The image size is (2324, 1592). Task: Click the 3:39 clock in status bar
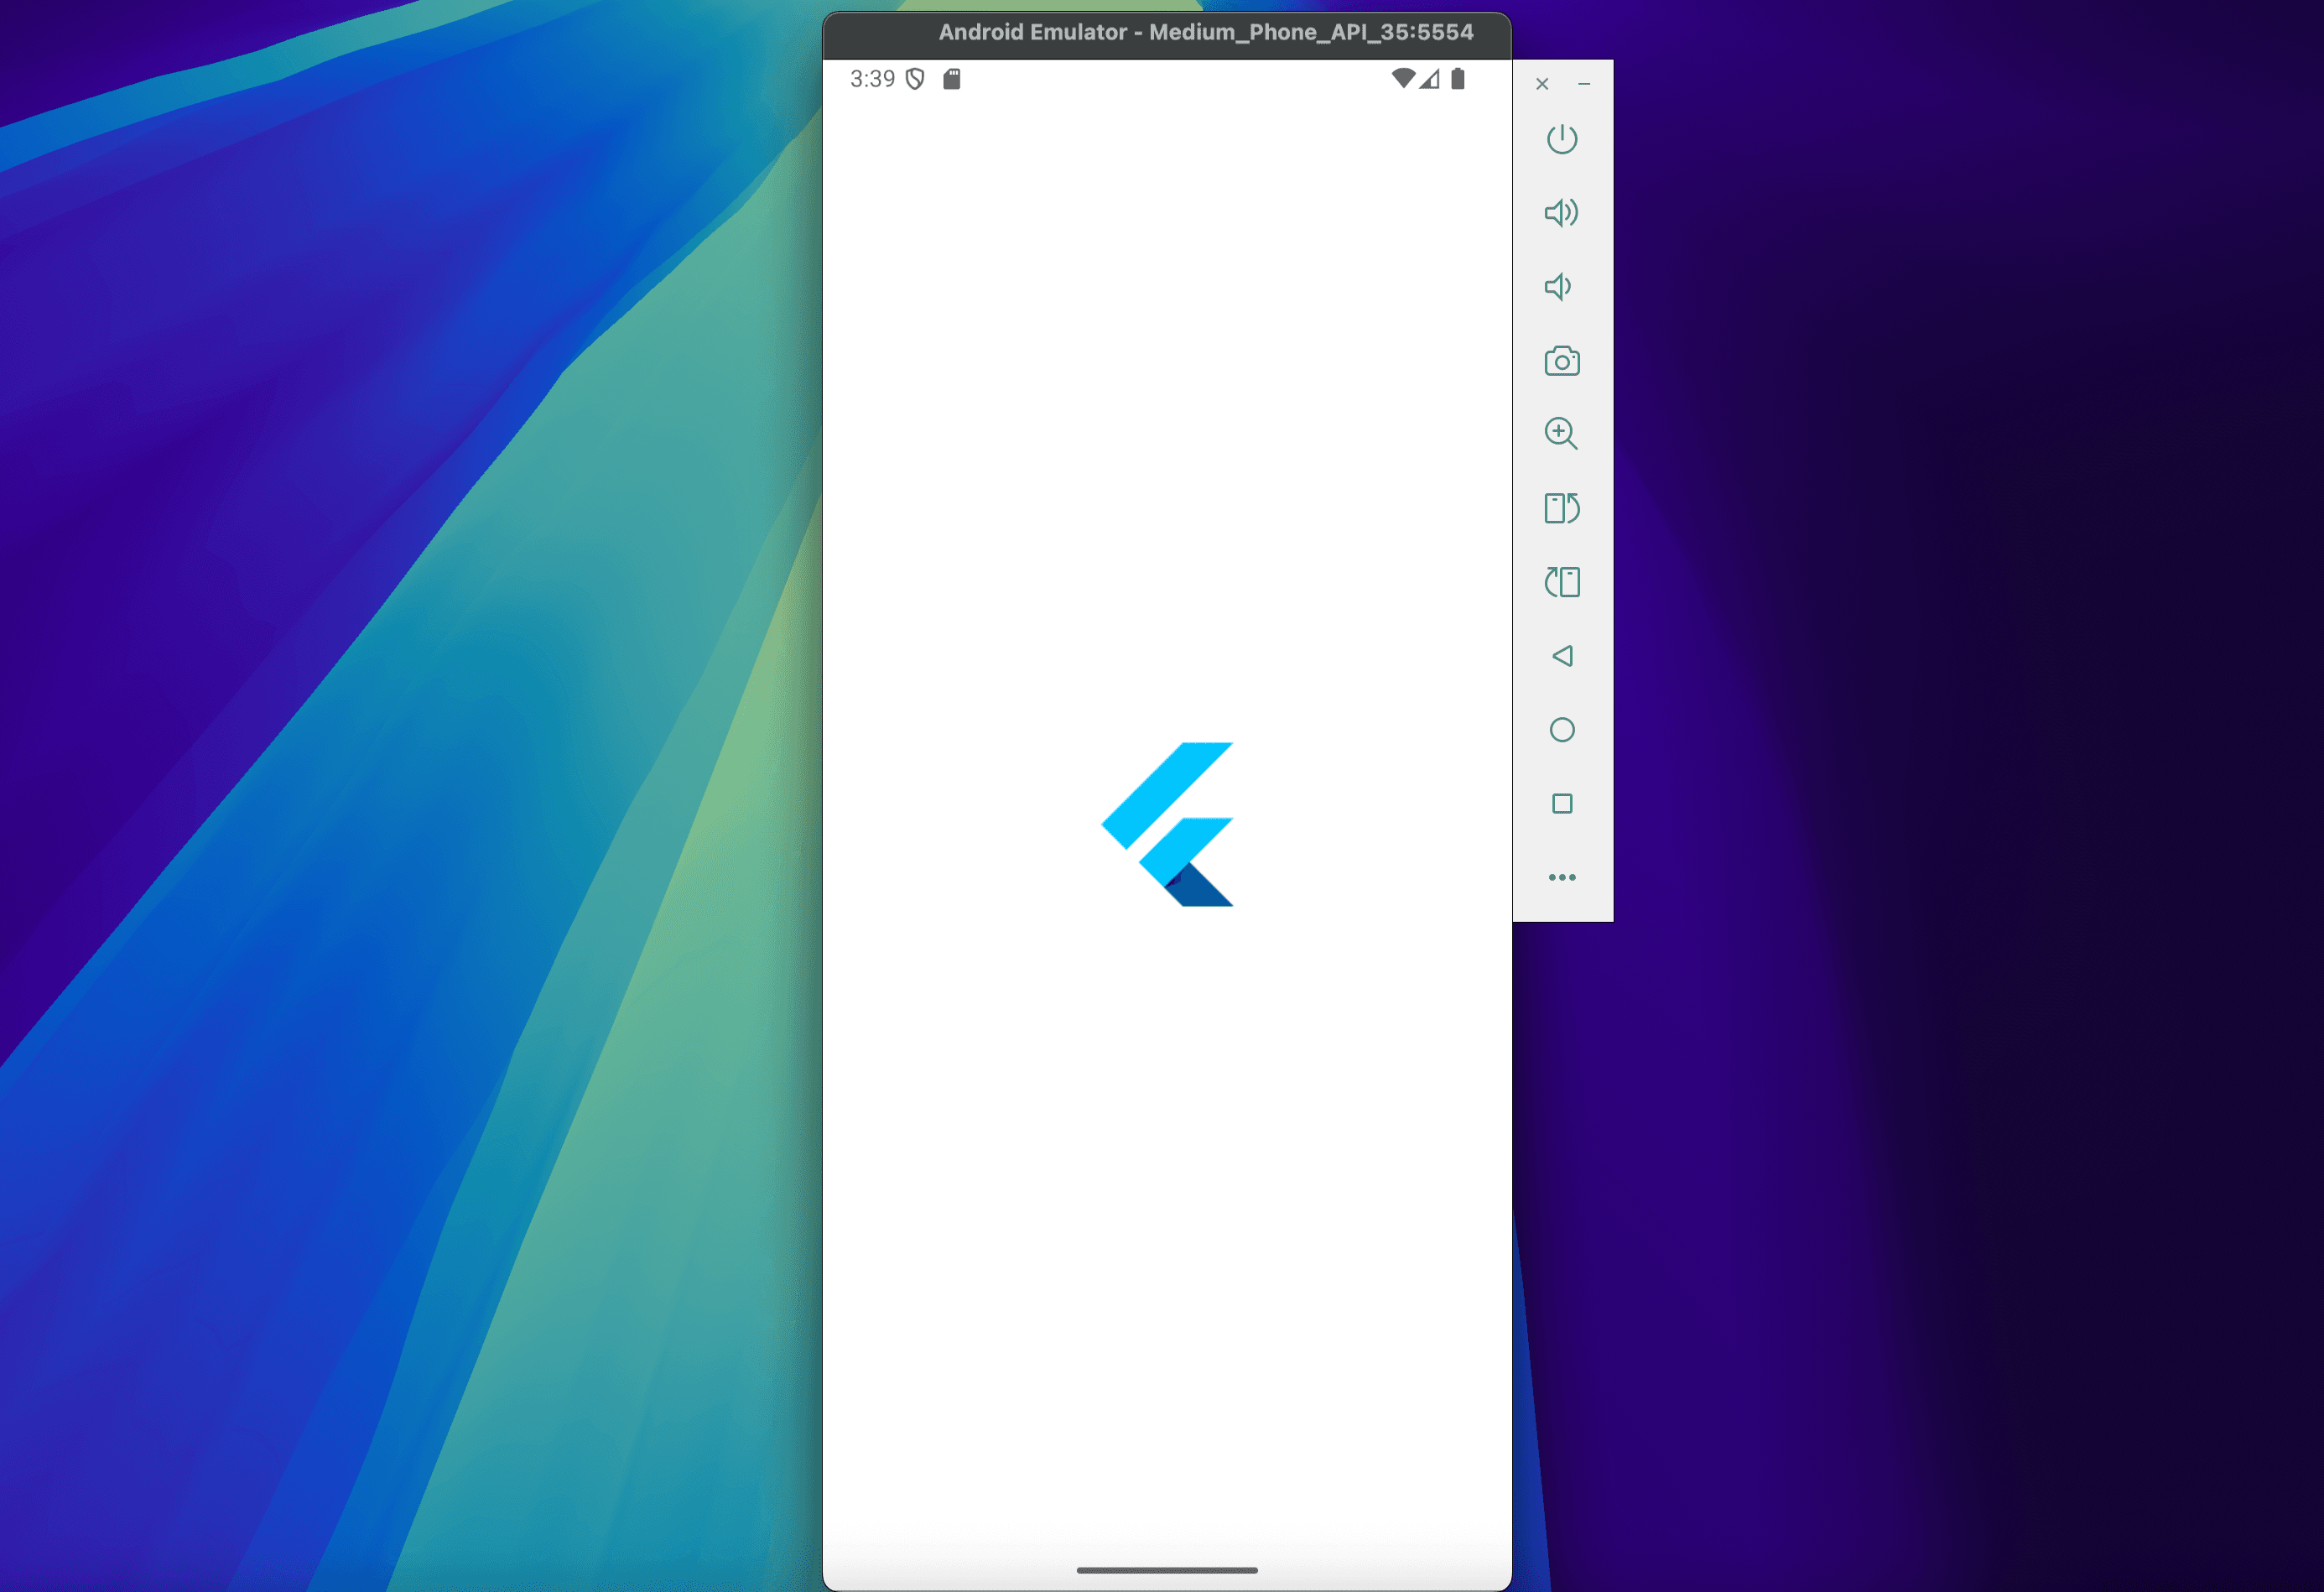click(x=872, y=79)
